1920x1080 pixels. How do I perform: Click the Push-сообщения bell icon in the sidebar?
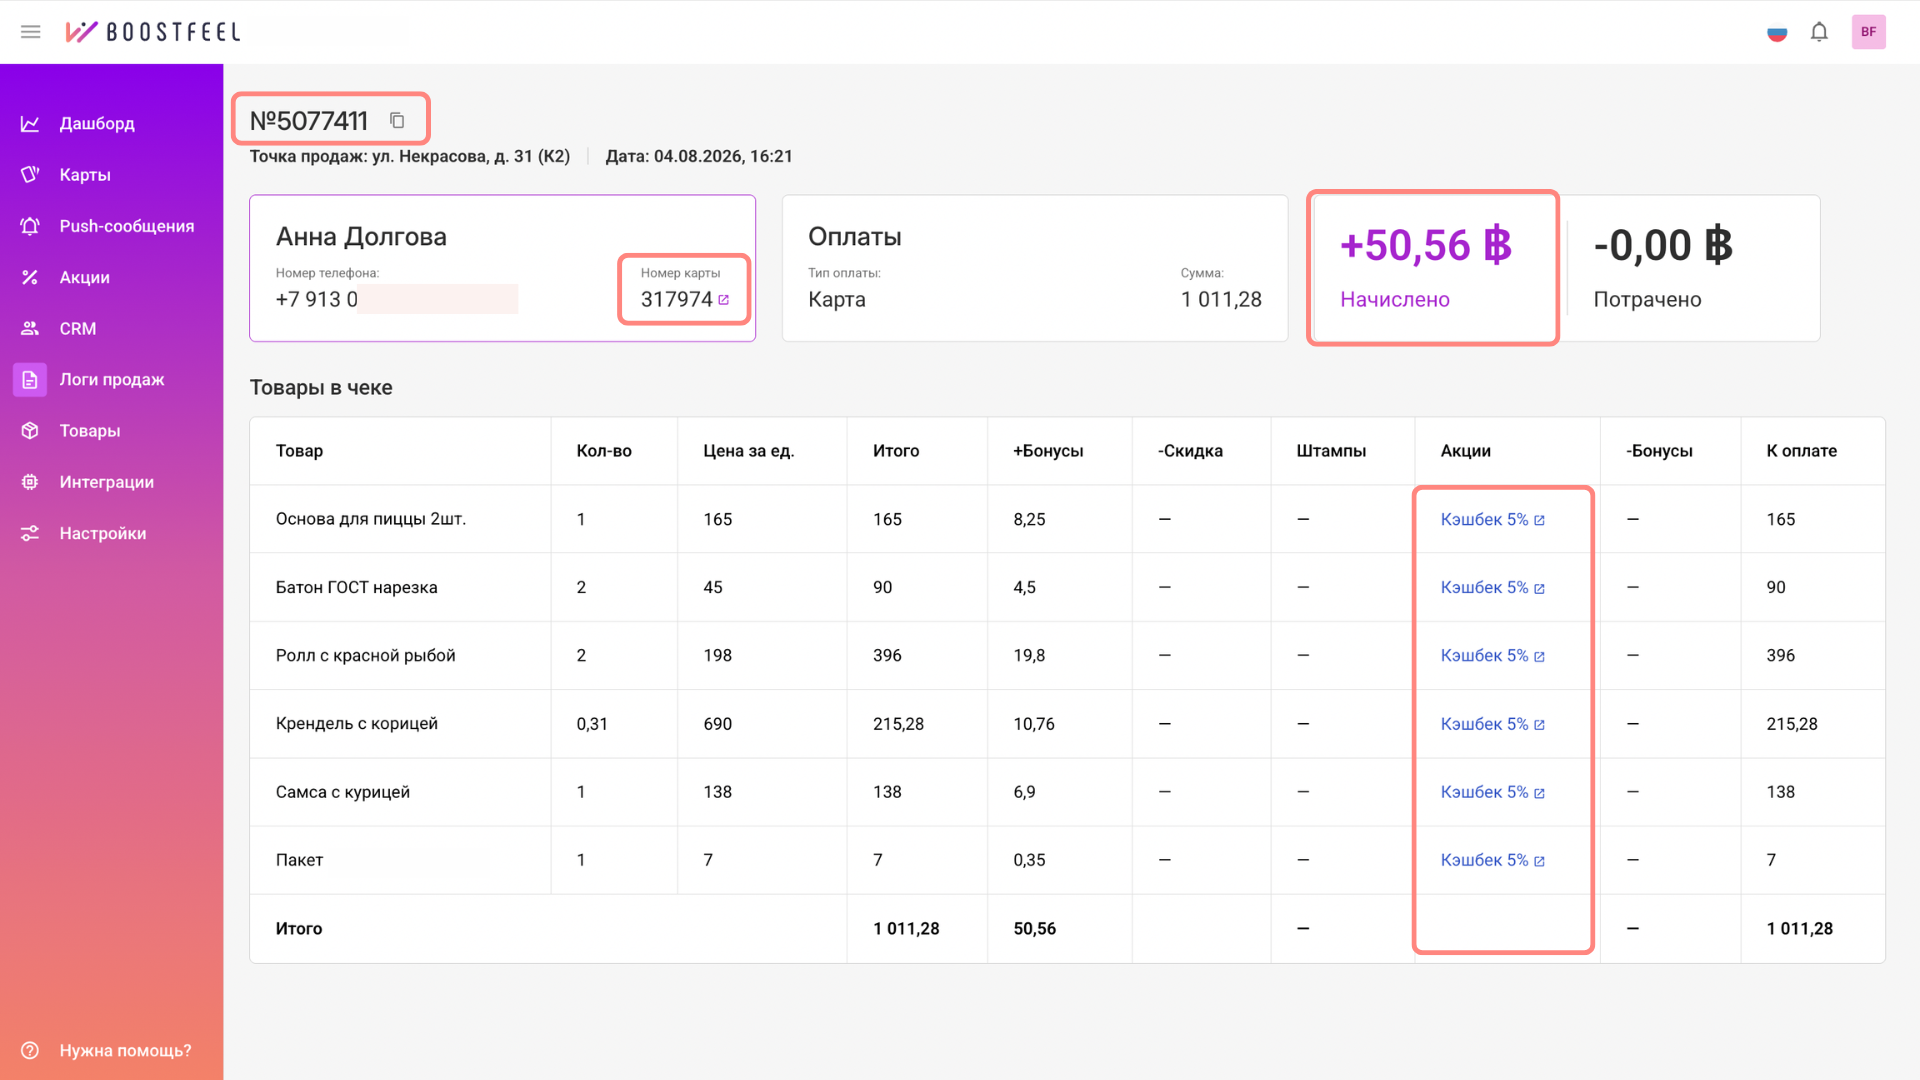(x=30, y=226)
